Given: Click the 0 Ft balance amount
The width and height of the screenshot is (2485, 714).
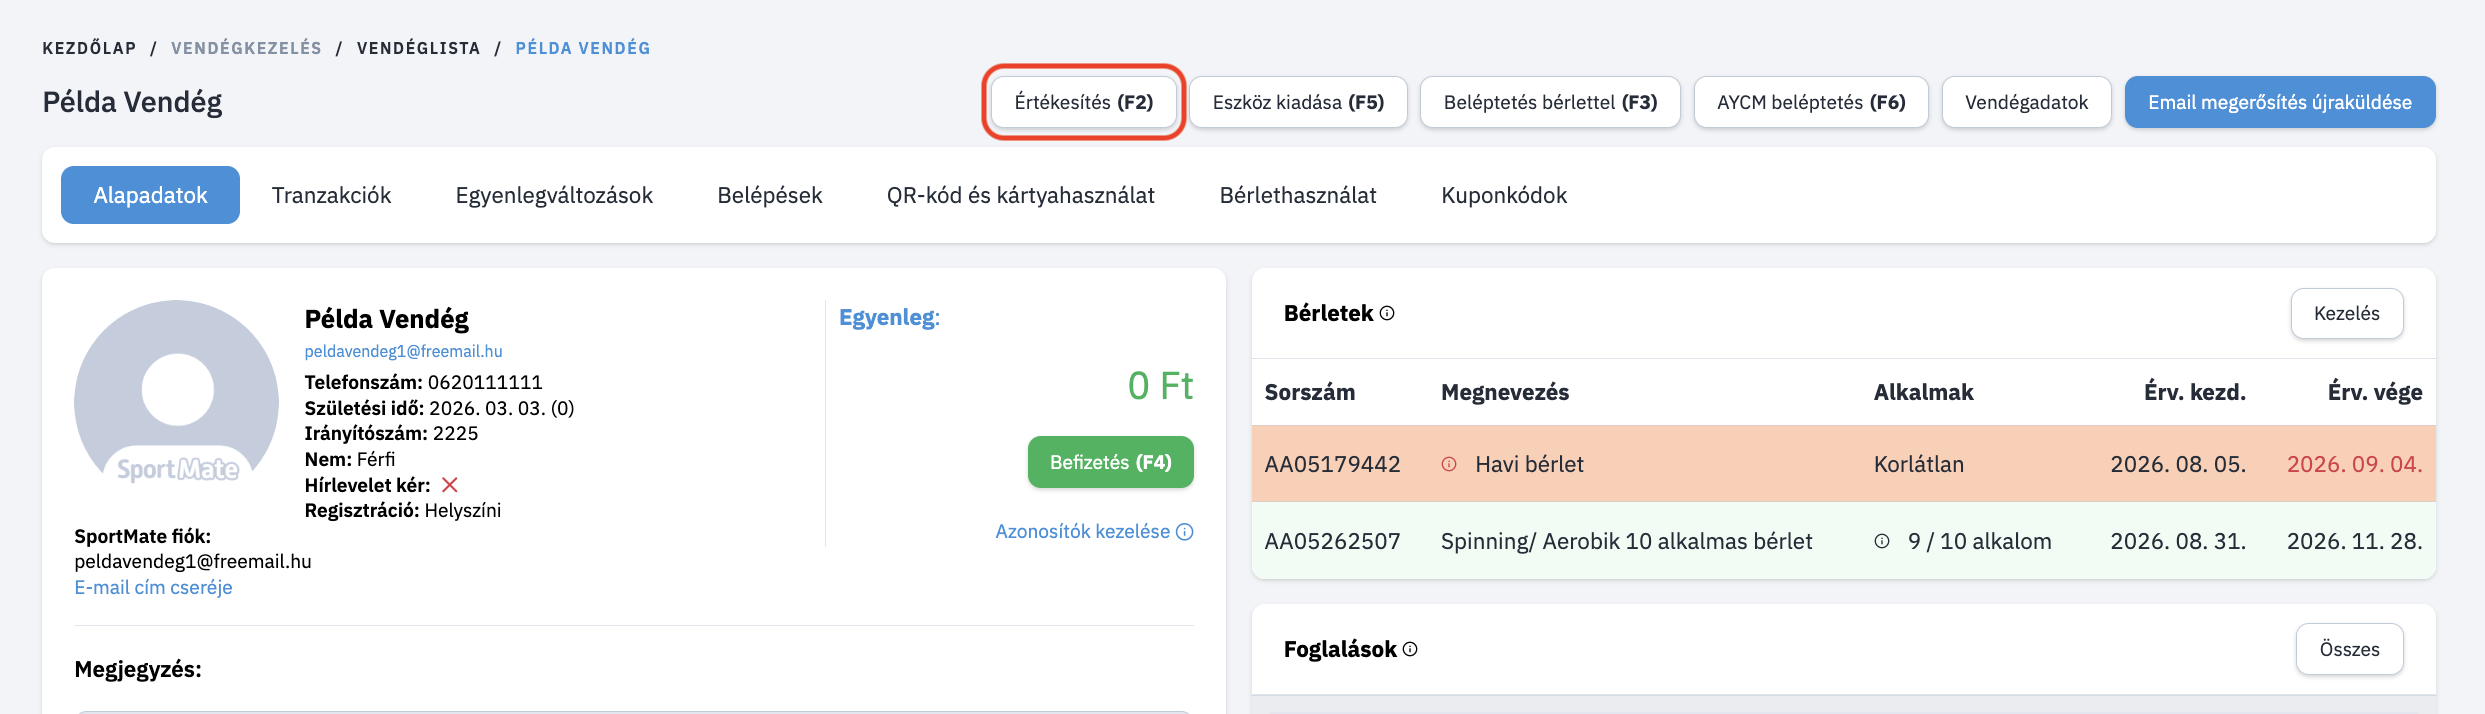Looking at the screenshot, I should tap(1160, 386).
